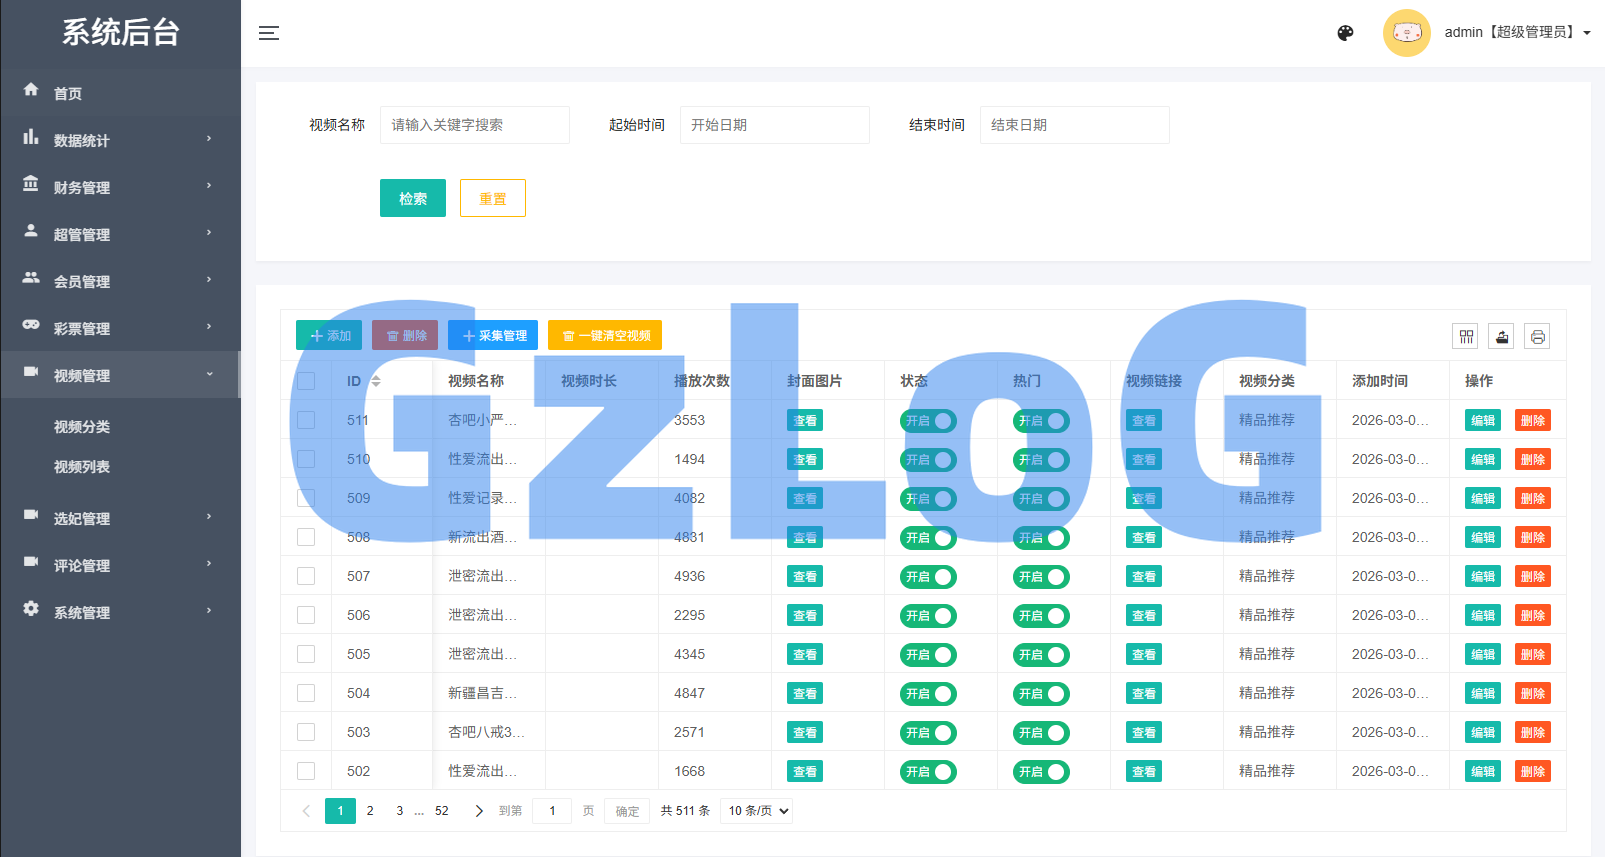Toggle the hot switch for row 505
Screen dimensions: 1605x857
tap(1041, 655)
